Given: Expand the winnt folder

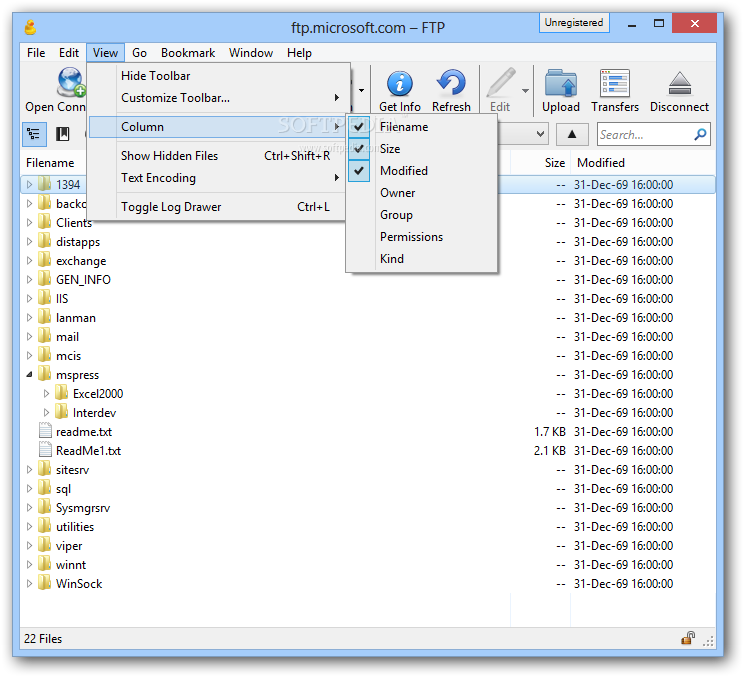Looking at the screenshot, I should 29,565.
